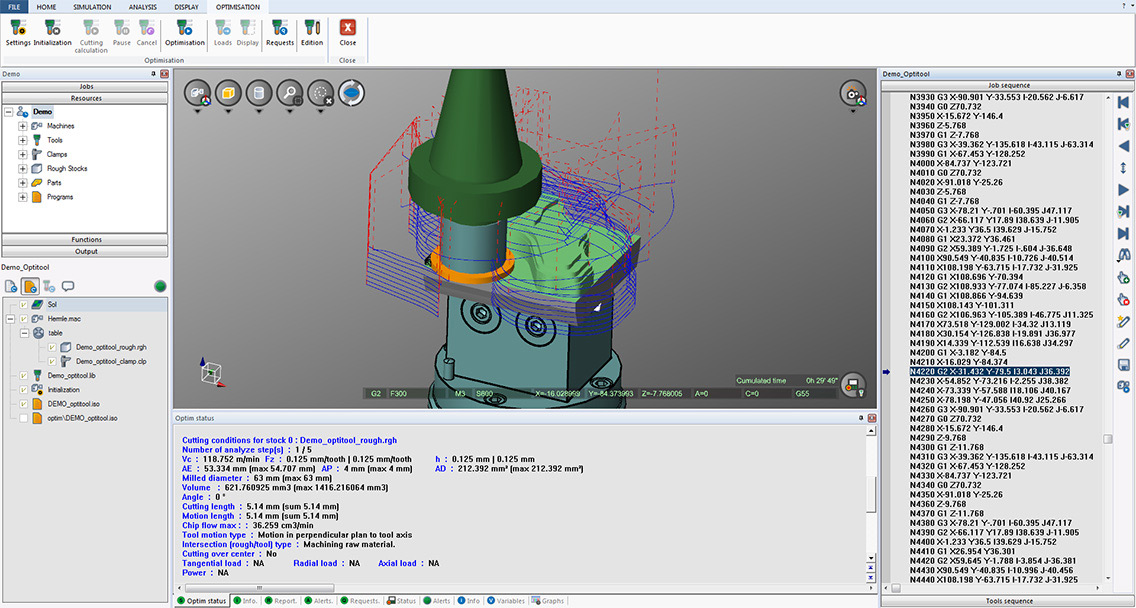
Task: Click the binoculars search icon
Action: click(1124, 255)
